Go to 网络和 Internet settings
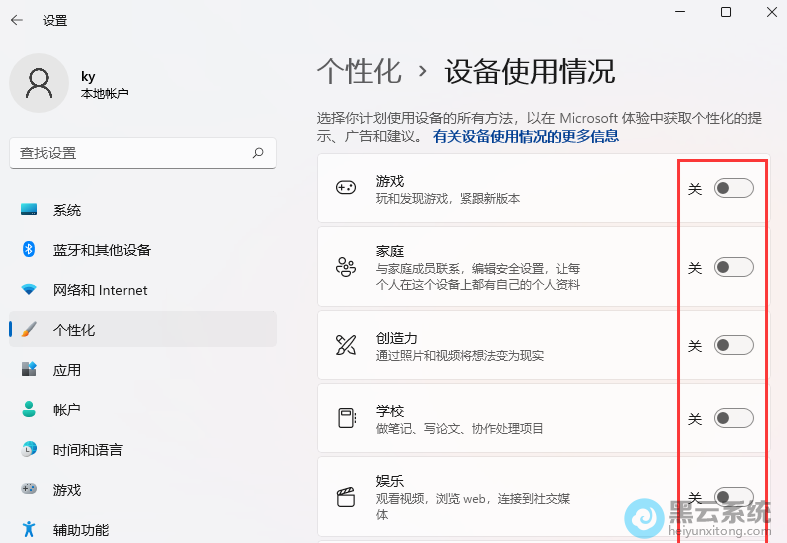Image resolution: width=787 pixels, height=543 pixels. [143, 290]
